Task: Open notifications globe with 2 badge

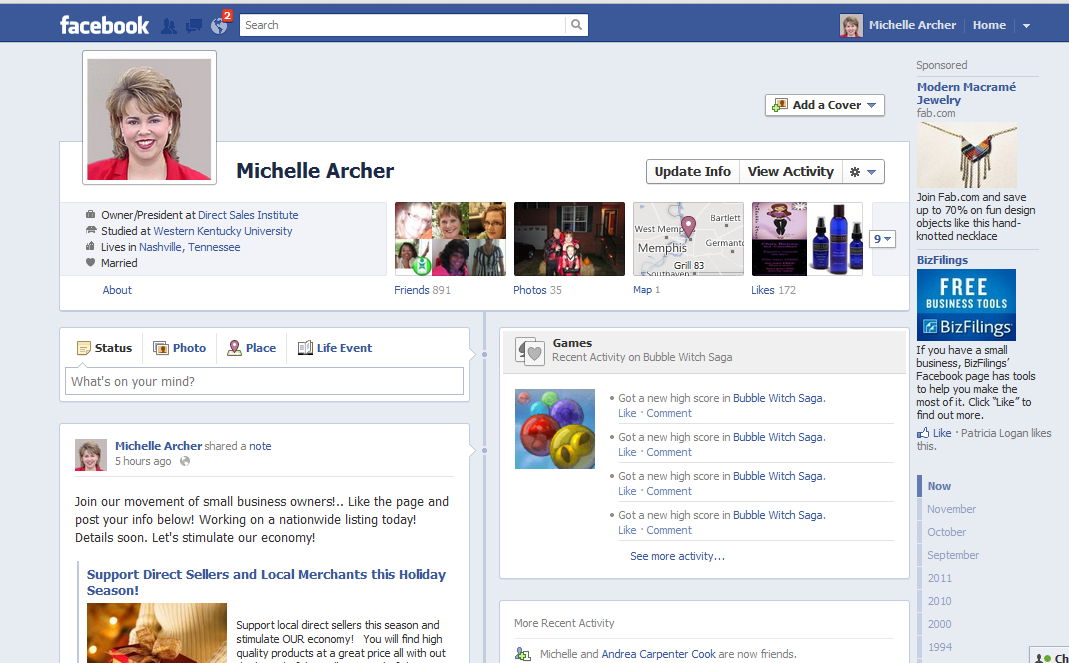Action: [219, 26]
